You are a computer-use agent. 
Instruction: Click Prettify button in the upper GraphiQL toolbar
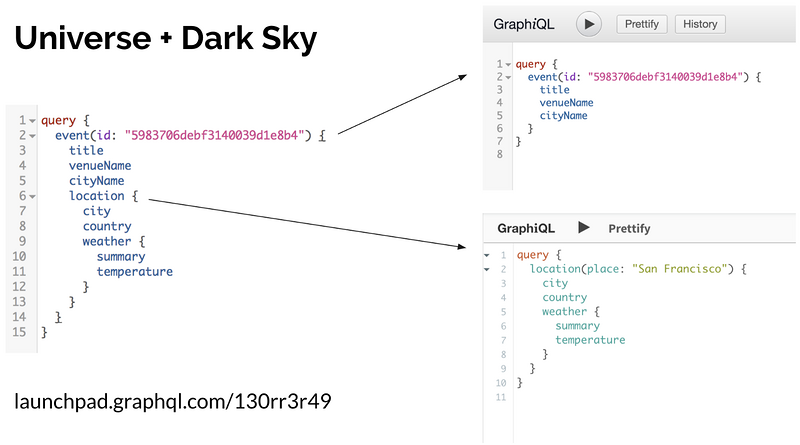tap(642, 24)
